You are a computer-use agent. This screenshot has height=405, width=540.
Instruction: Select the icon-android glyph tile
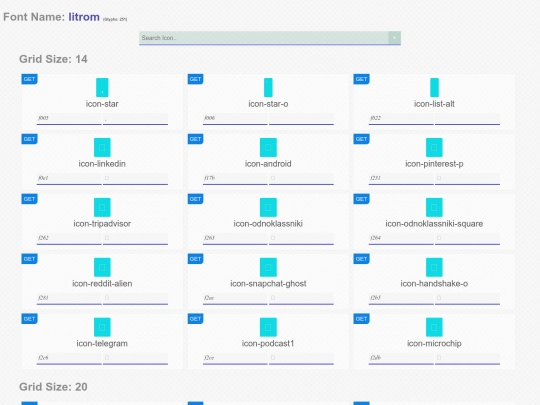(x=268, y=147)
